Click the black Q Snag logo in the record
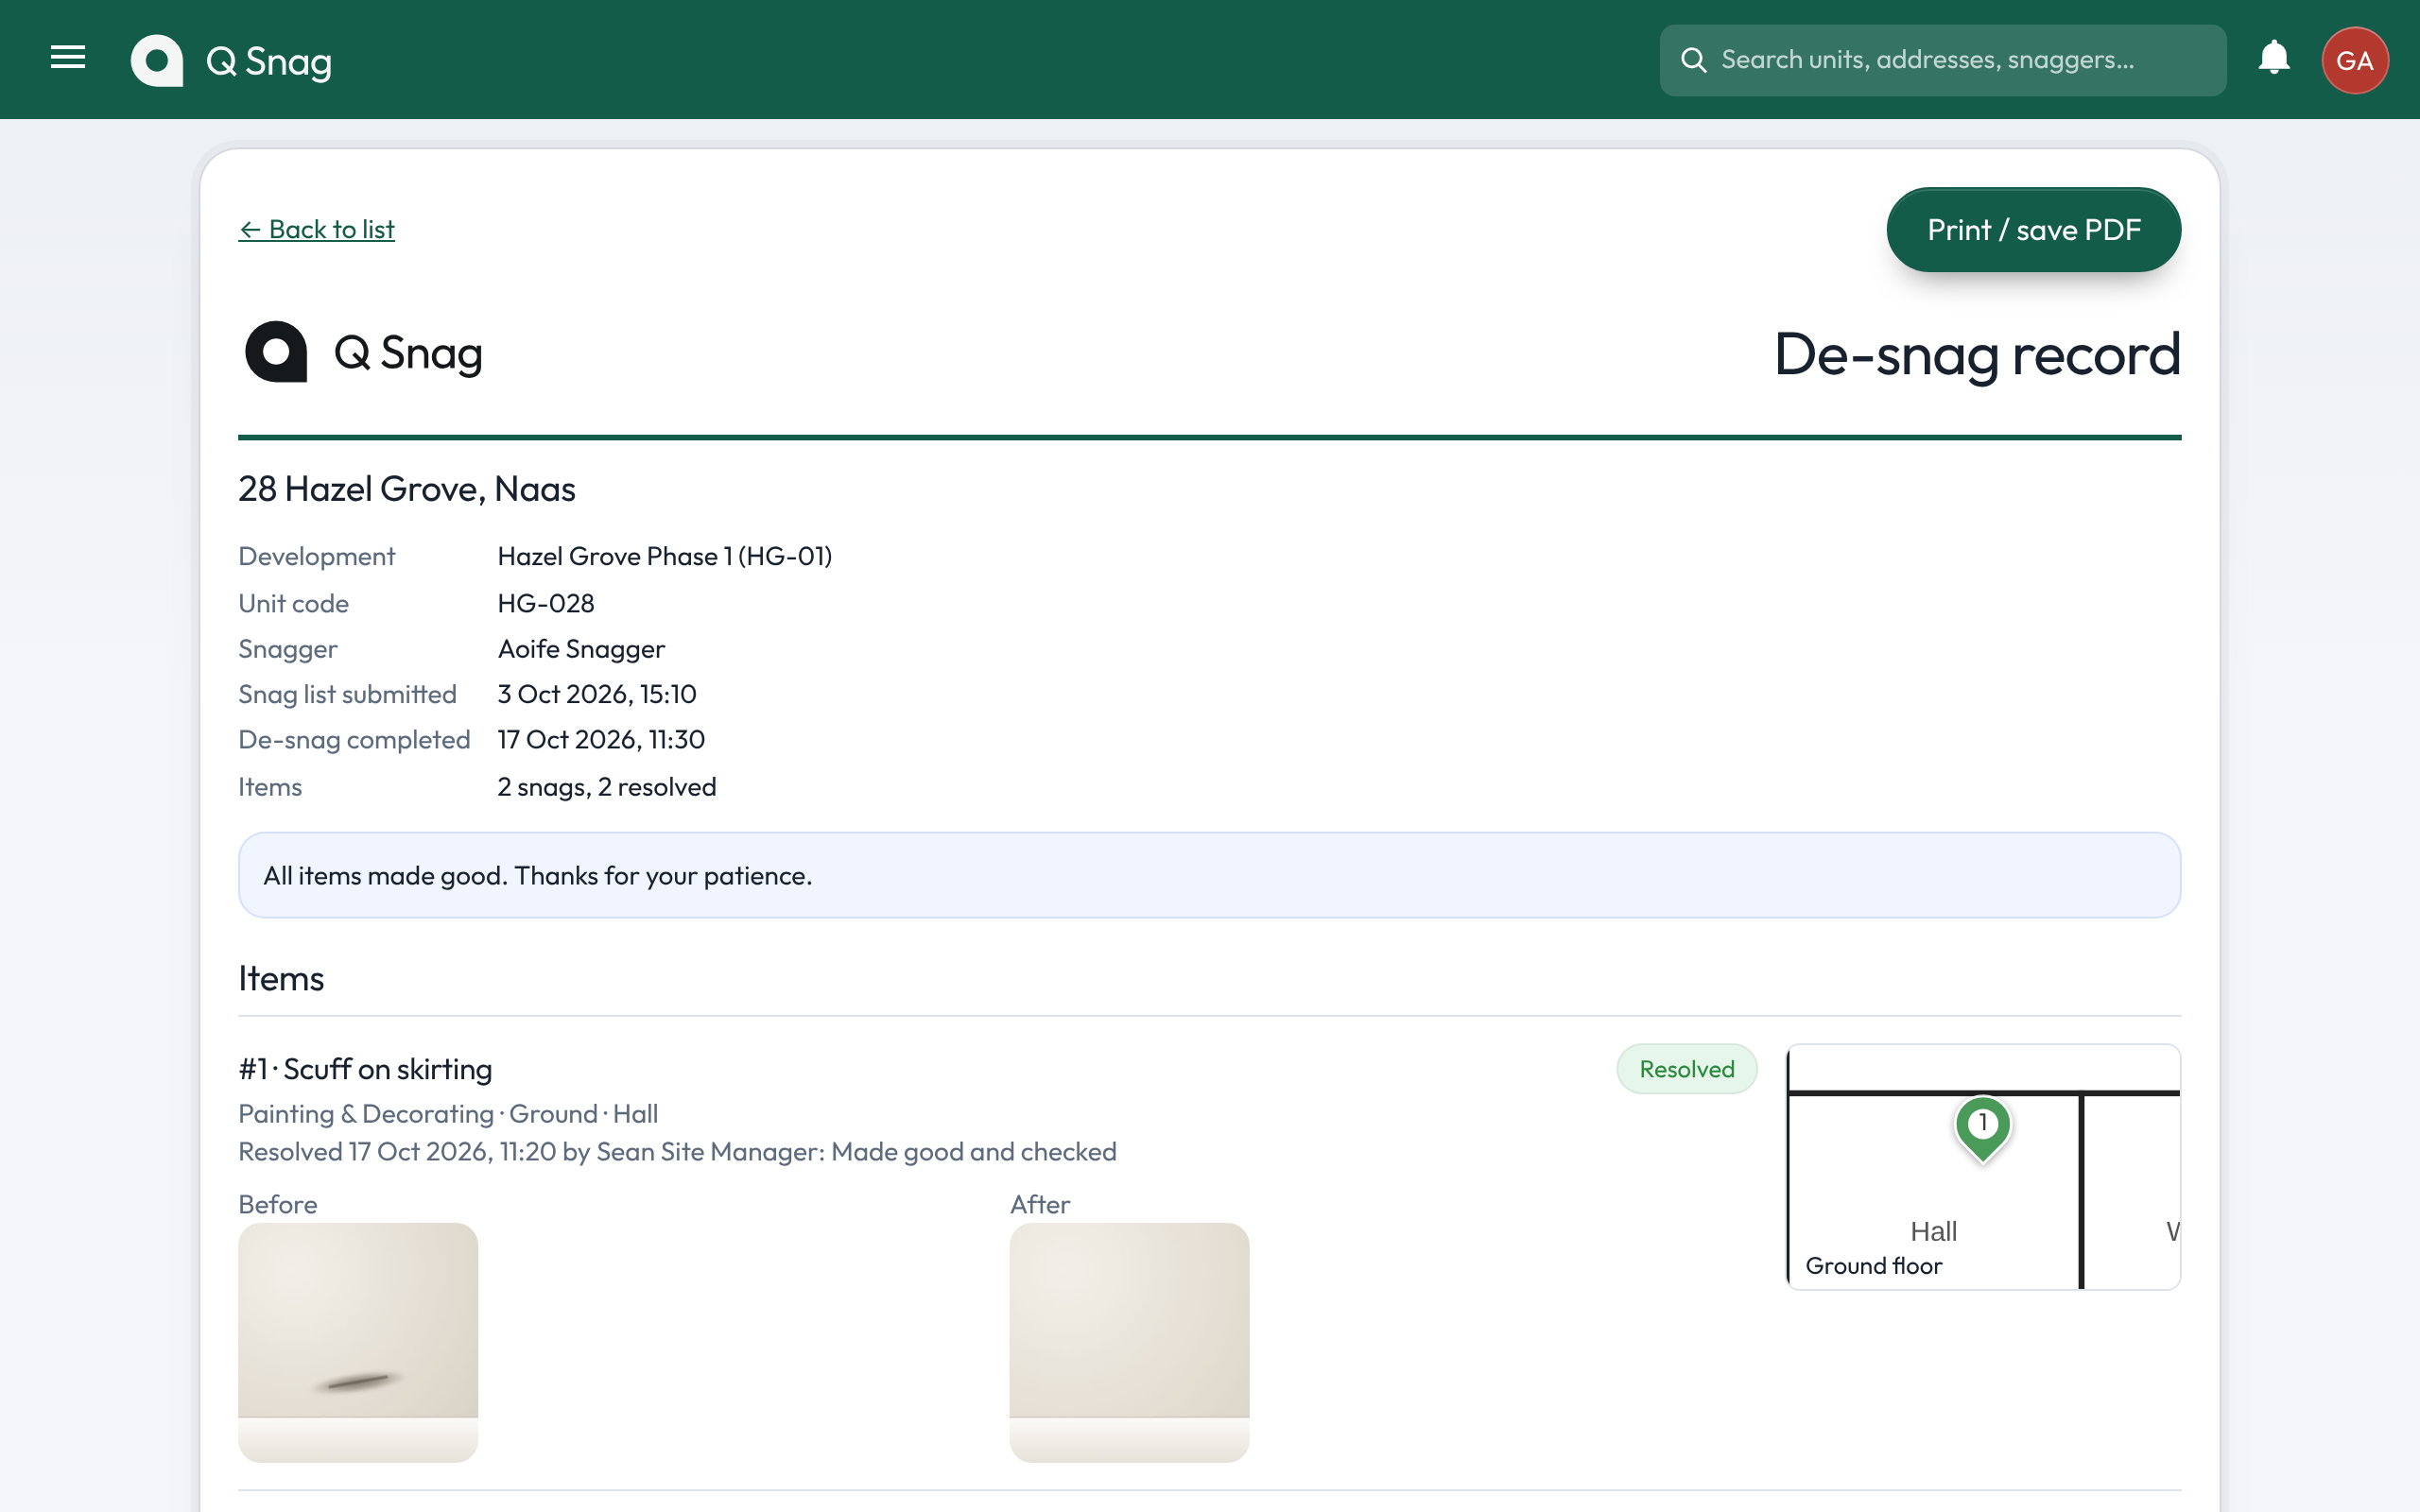The width and height of the screenshot is (2420, 1512). click(x=364, y=352)
